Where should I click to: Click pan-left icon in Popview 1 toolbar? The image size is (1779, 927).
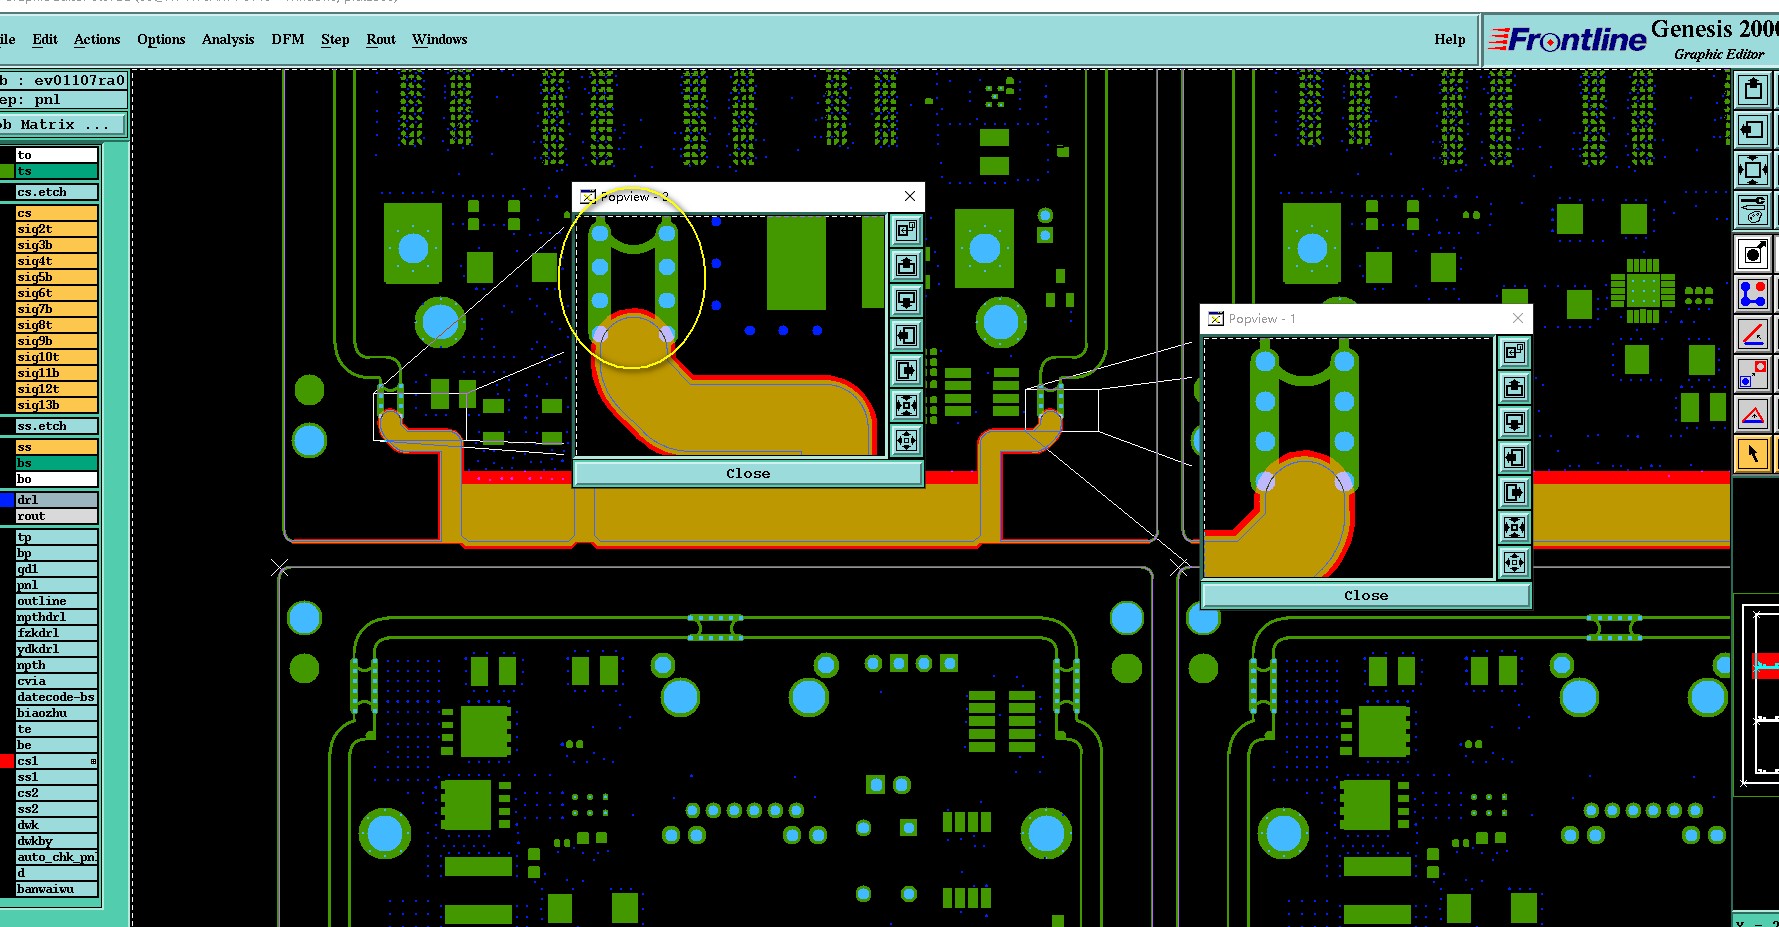click(x=1514, y=457)
